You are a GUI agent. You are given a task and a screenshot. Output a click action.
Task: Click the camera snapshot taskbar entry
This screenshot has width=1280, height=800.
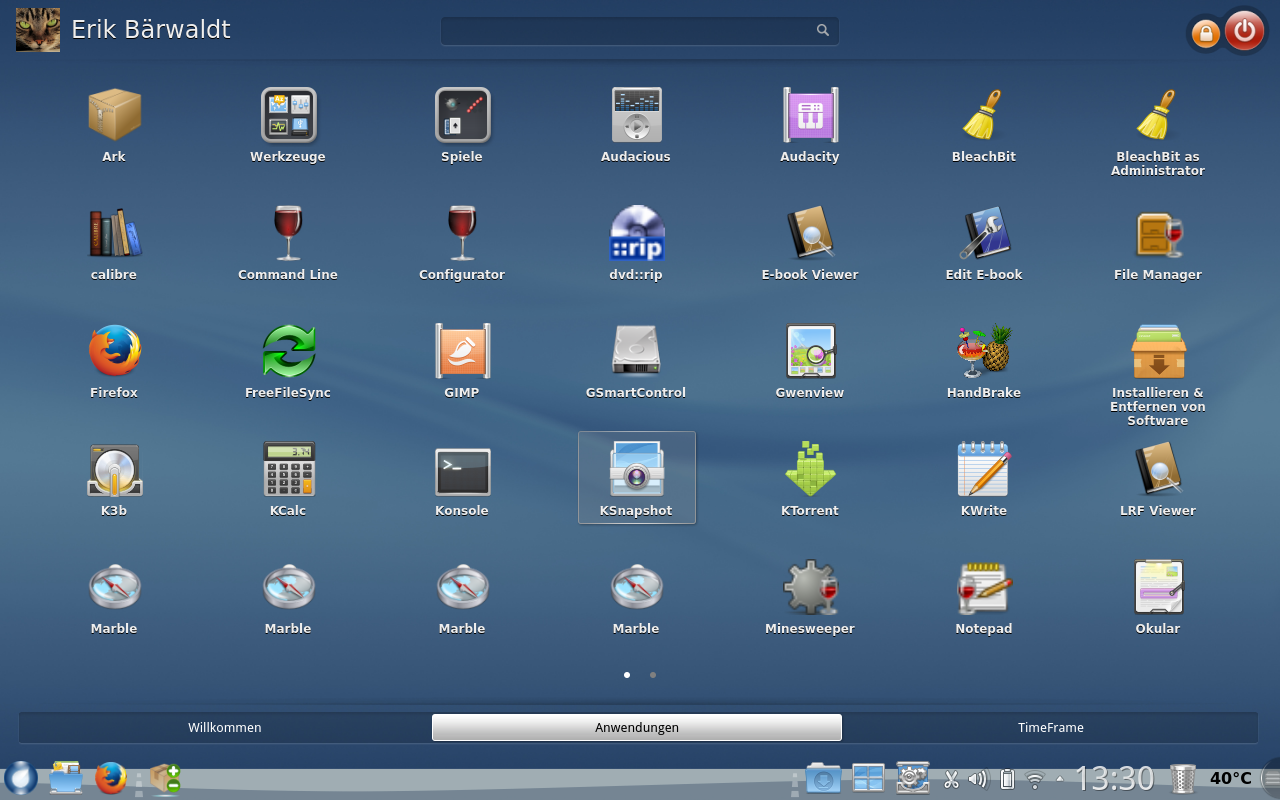coord(823,778)
